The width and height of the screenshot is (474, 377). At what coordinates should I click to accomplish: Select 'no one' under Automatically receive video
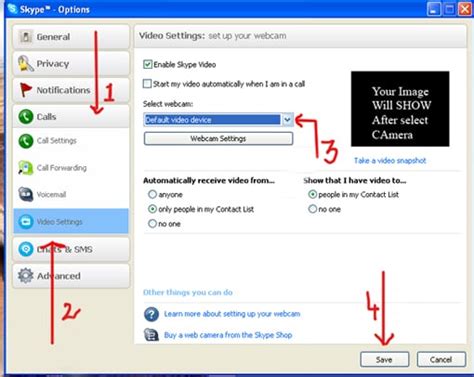pos(152,224)
